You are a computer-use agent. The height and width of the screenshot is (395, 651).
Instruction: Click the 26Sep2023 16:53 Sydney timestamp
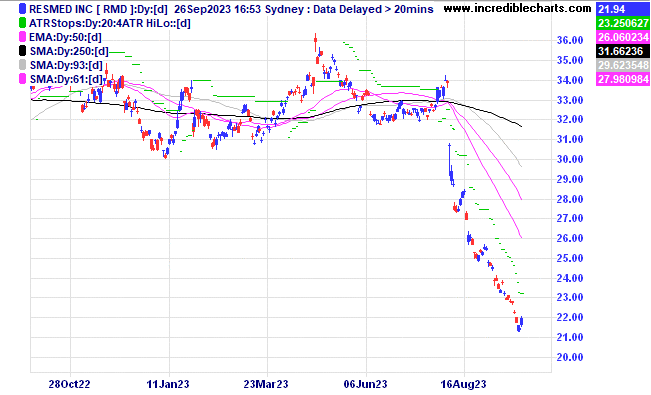[238, 9]
